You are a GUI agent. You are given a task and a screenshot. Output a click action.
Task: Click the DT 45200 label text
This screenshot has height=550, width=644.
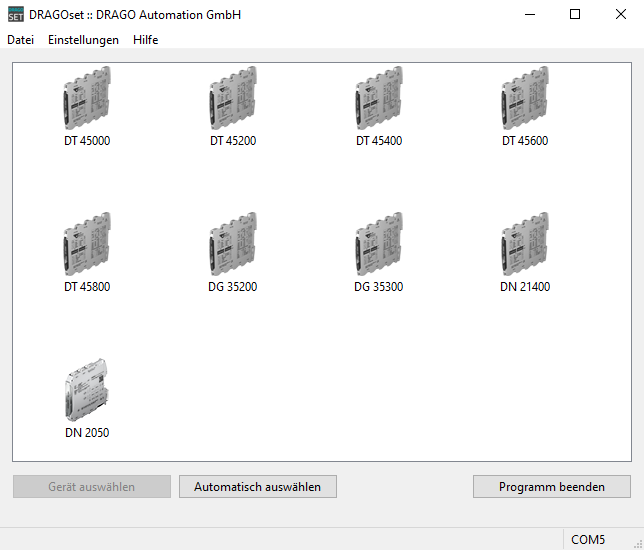(x=233, y=141)
